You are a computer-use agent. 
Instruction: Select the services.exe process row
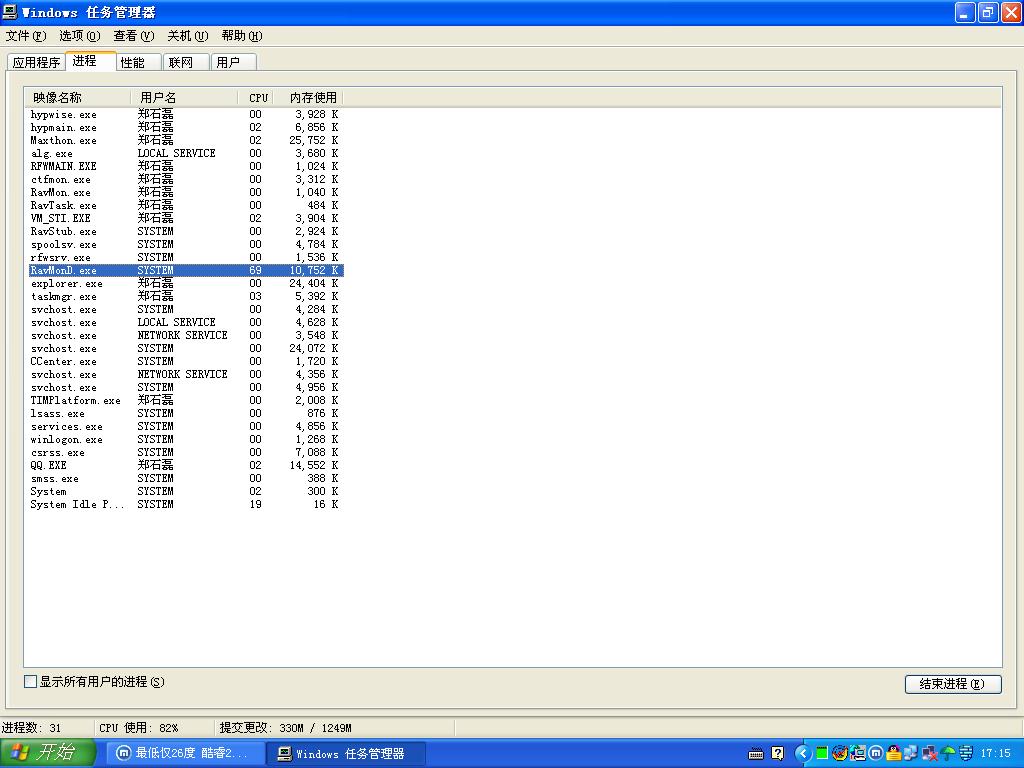185,426
